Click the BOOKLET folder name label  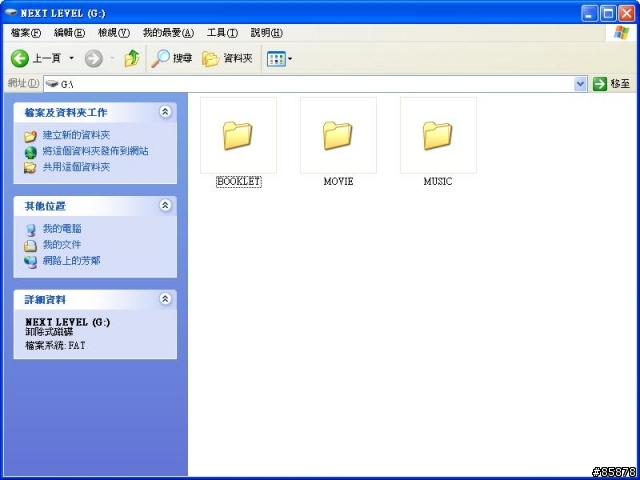238,182
